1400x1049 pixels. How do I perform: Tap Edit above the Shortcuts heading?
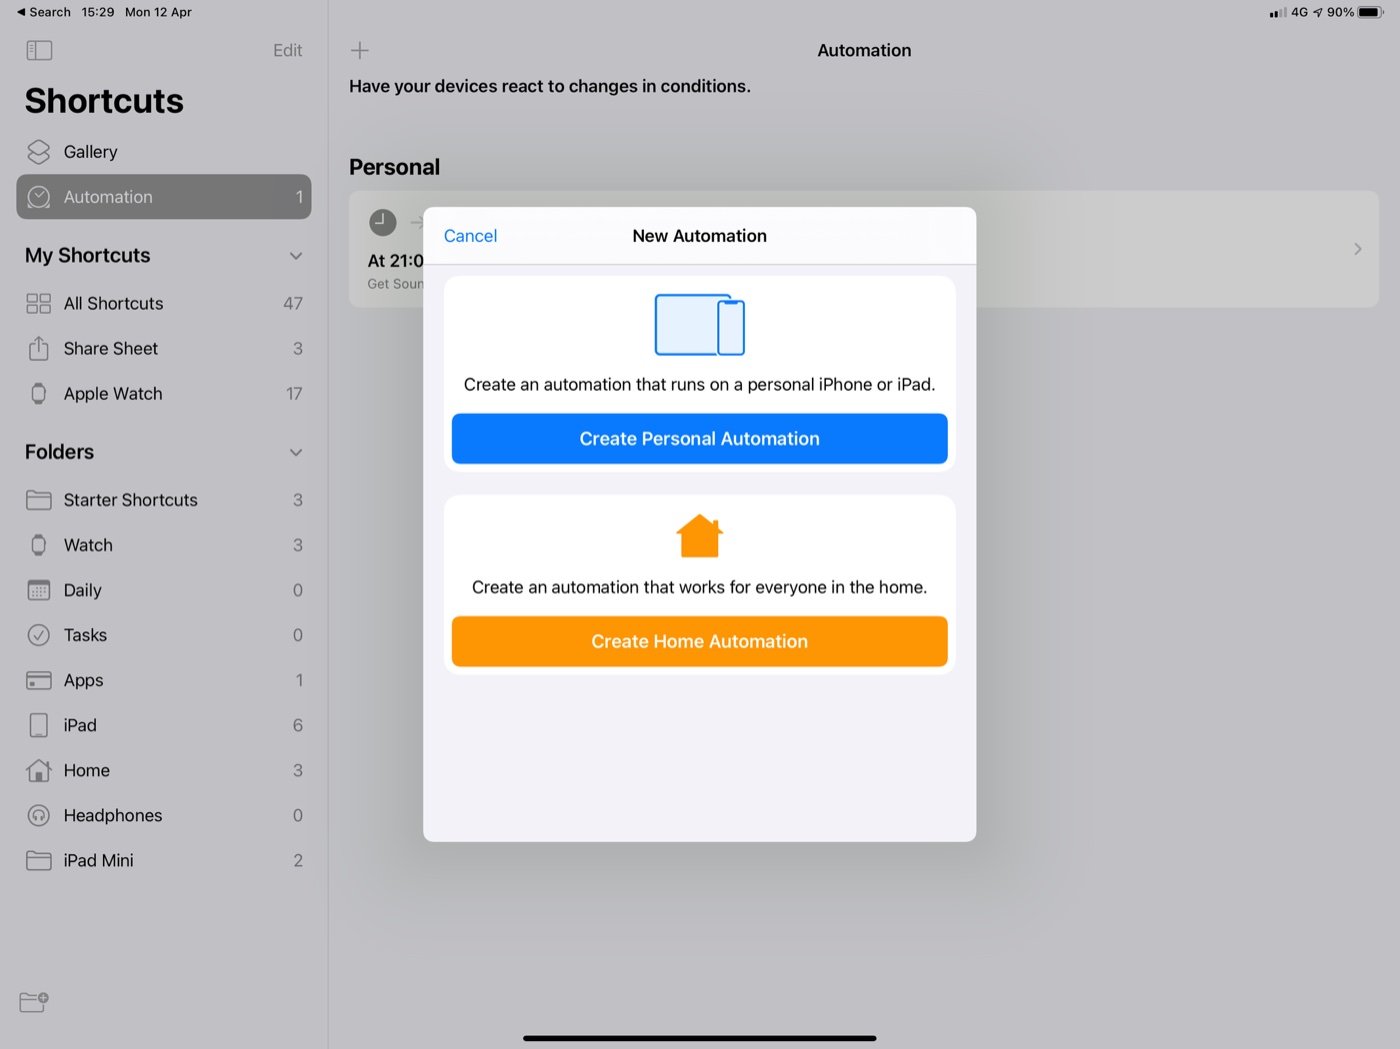[x=287, y=50]
